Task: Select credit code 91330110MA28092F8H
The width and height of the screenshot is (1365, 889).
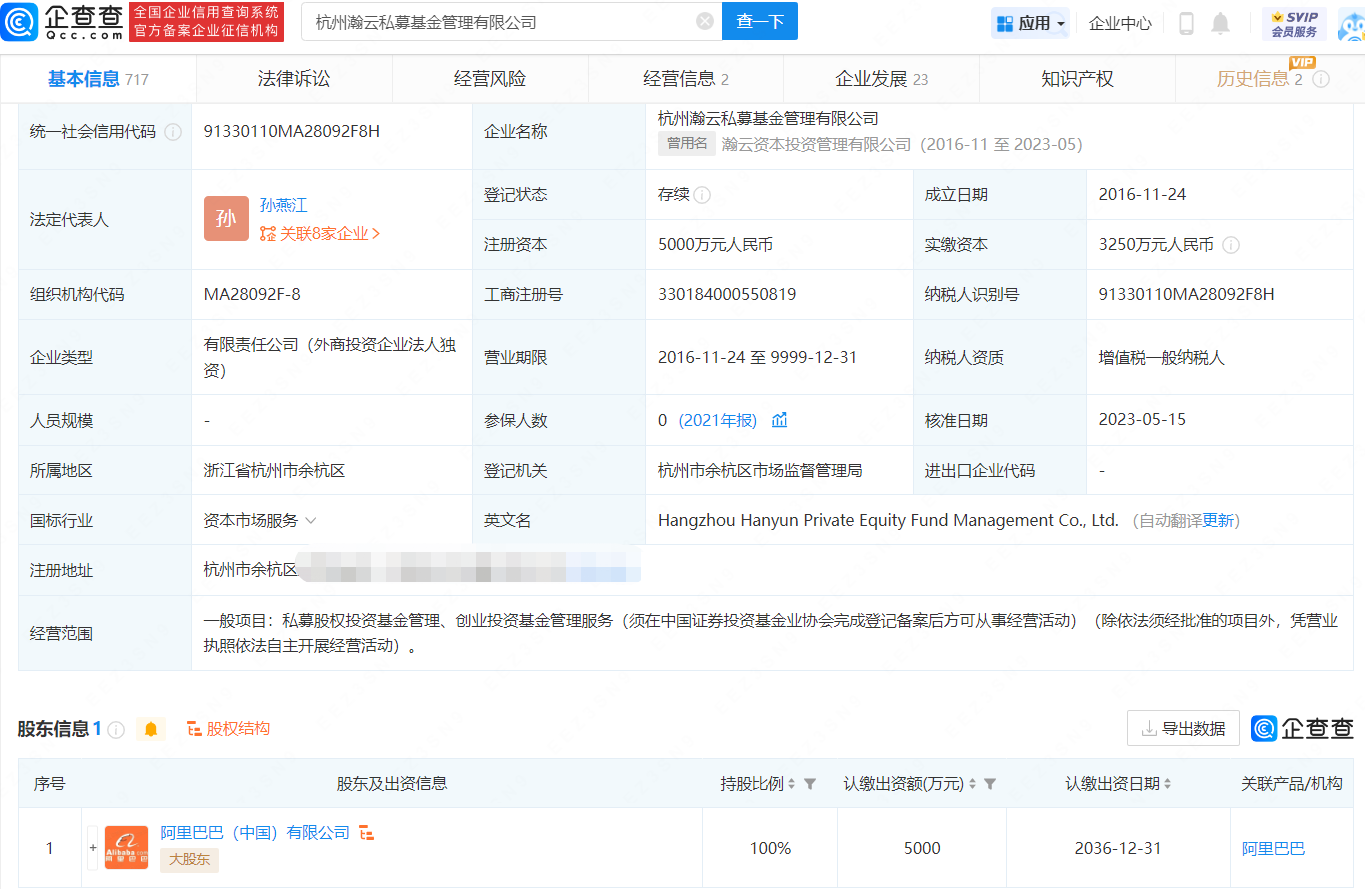Action: 292,132
